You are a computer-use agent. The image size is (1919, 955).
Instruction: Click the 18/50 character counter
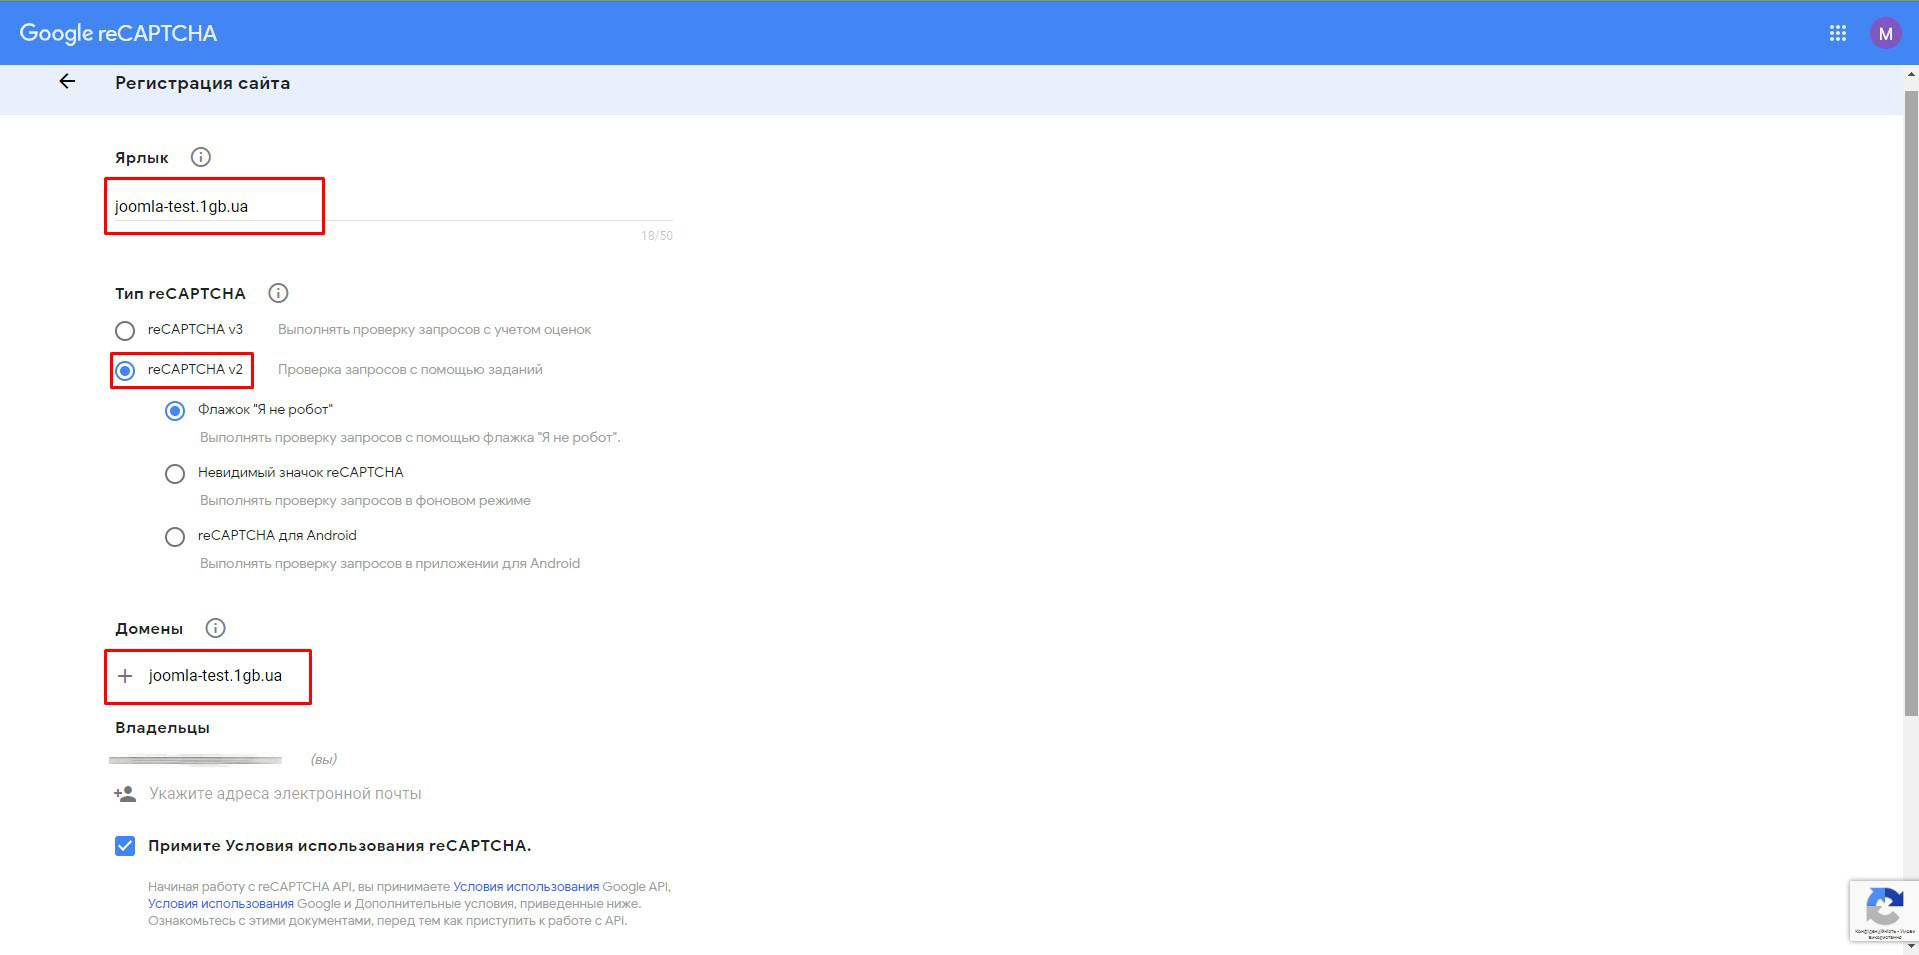pos(657,236)
